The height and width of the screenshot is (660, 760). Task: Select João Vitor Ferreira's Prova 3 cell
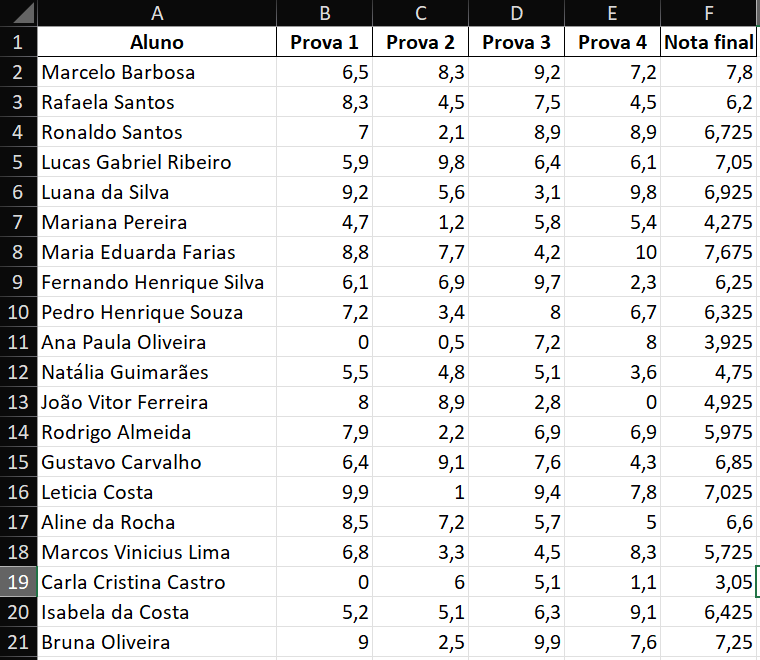[516, 402]
